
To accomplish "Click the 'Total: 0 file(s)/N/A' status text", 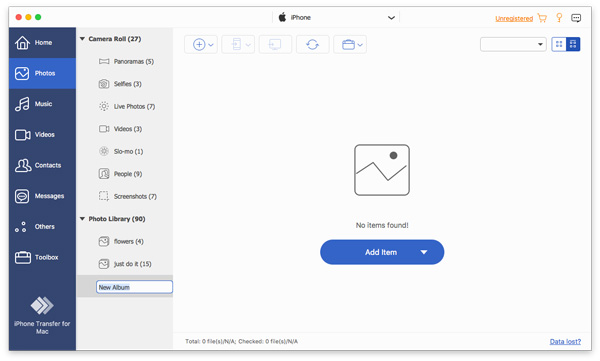I will 210,341.
